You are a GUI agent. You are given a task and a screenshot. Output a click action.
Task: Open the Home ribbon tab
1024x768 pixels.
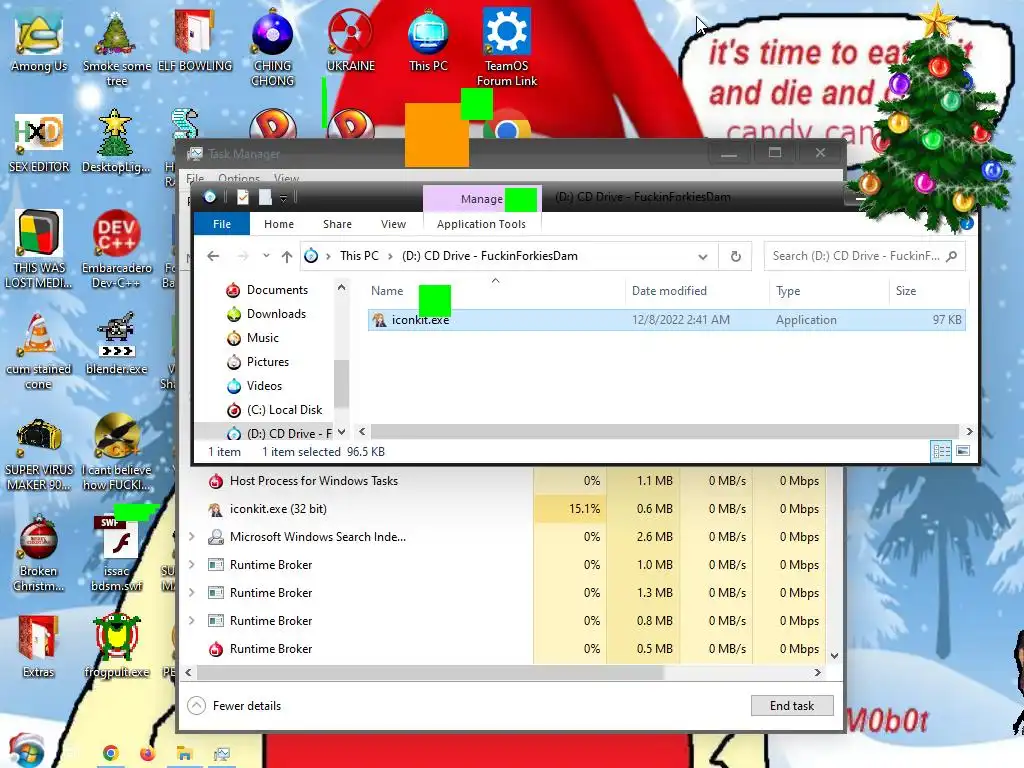(279, 224)
